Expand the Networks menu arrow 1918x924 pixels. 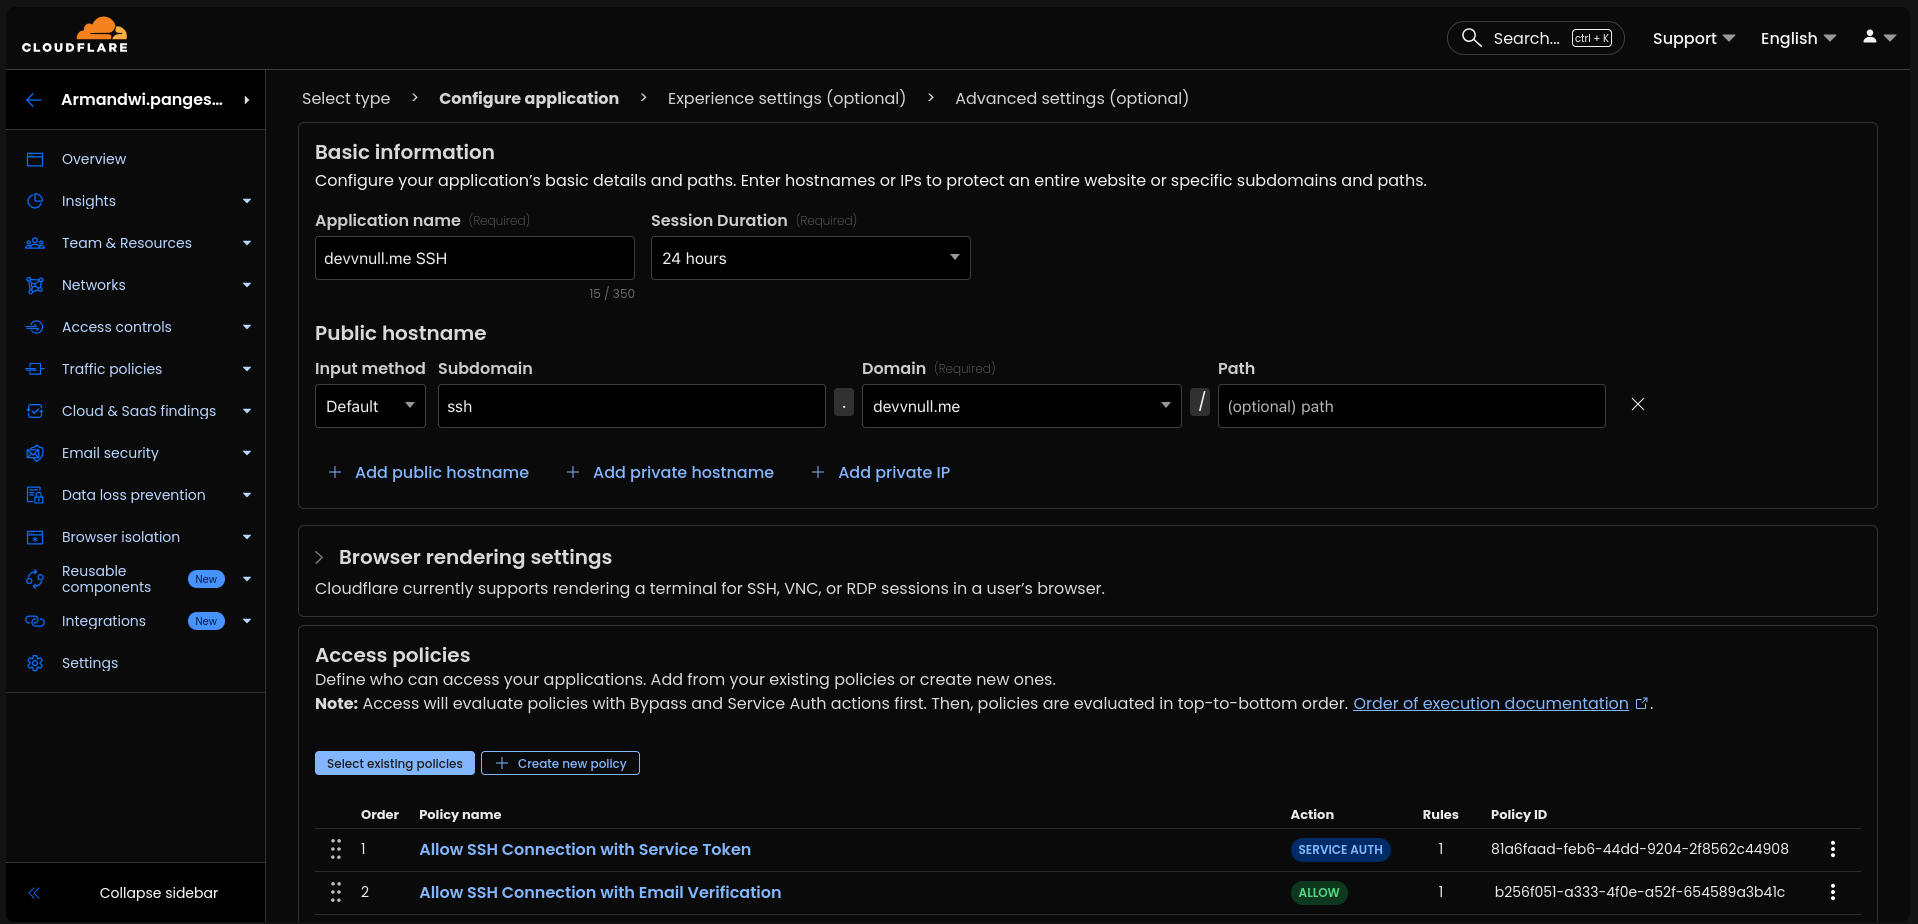[x=247, y=285]
